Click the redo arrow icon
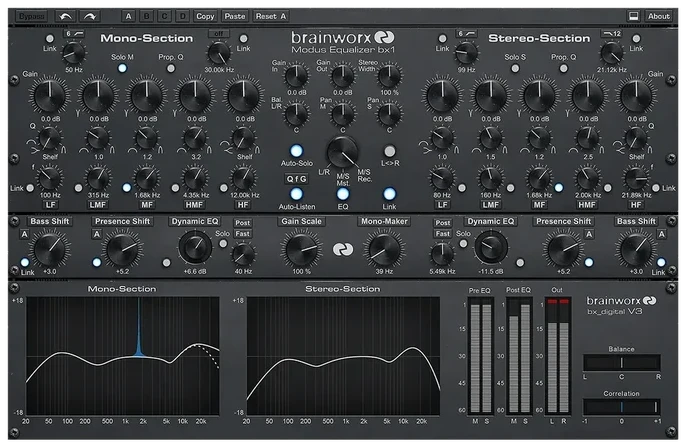This screenshot has height=447, width=686. (90, 17)
